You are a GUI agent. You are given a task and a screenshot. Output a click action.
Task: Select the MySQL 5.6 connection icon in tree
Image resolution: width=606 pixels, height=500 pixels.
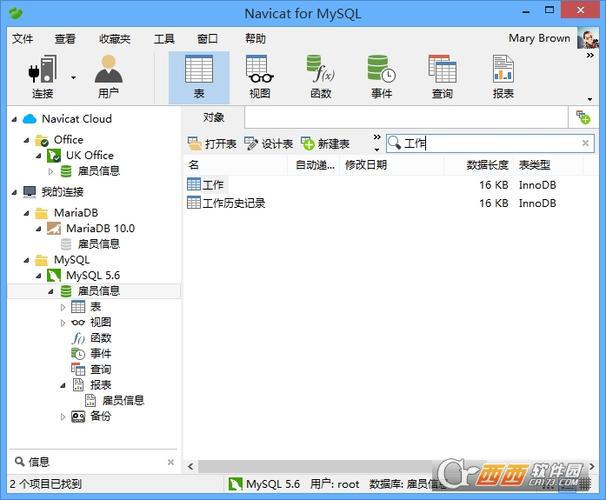[54, 275]
